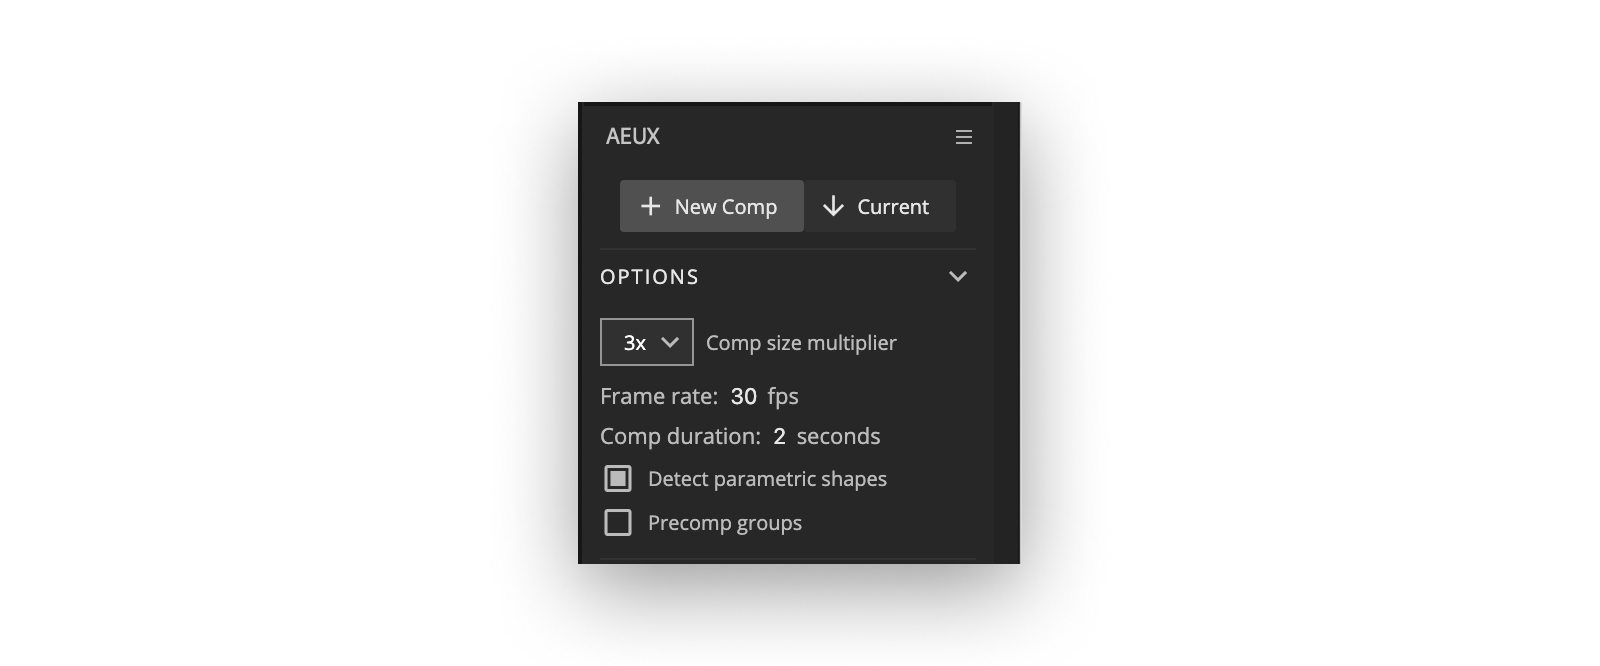
Task: Click the seconds unit text
Action: 838,436
